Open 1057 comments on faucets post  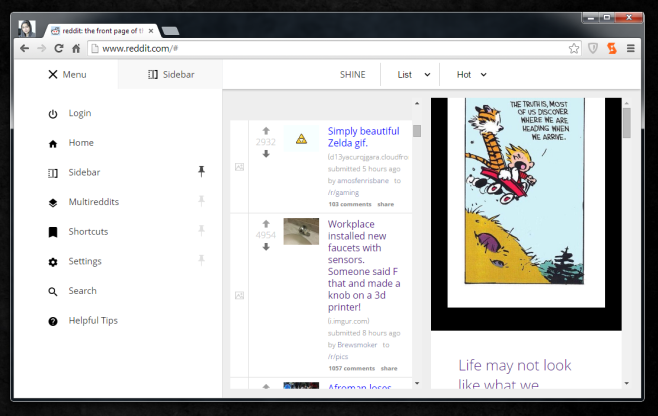click(352, 368)
